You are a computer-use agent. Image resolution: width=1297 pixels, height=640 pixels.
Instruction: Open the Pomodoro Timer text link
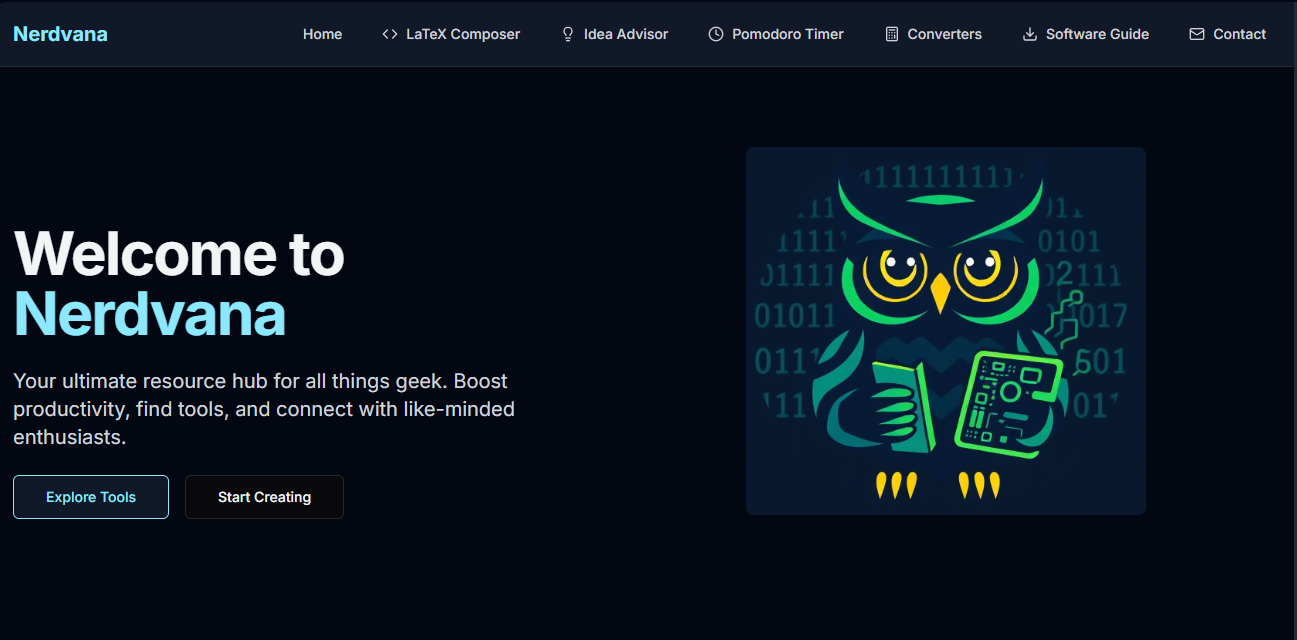(x=788, y=34)
